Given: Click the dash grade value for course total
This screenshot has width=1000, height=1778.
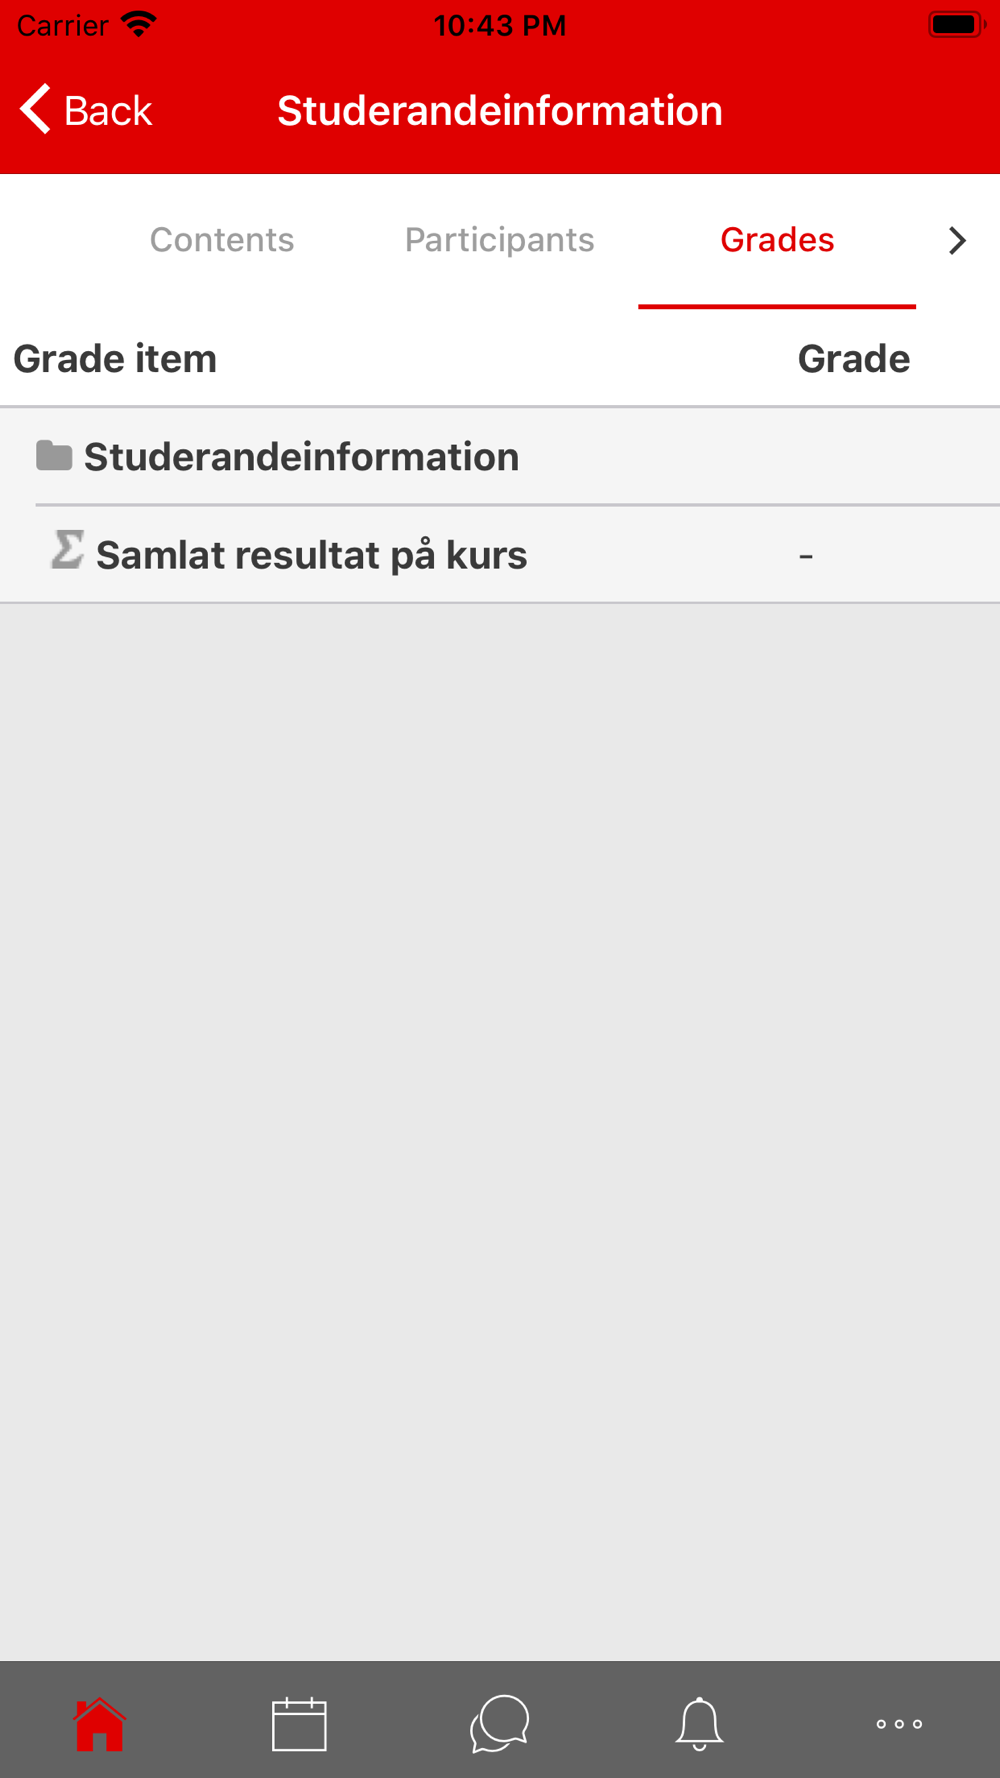Looking at the screenshot, I should pos(806,556).
